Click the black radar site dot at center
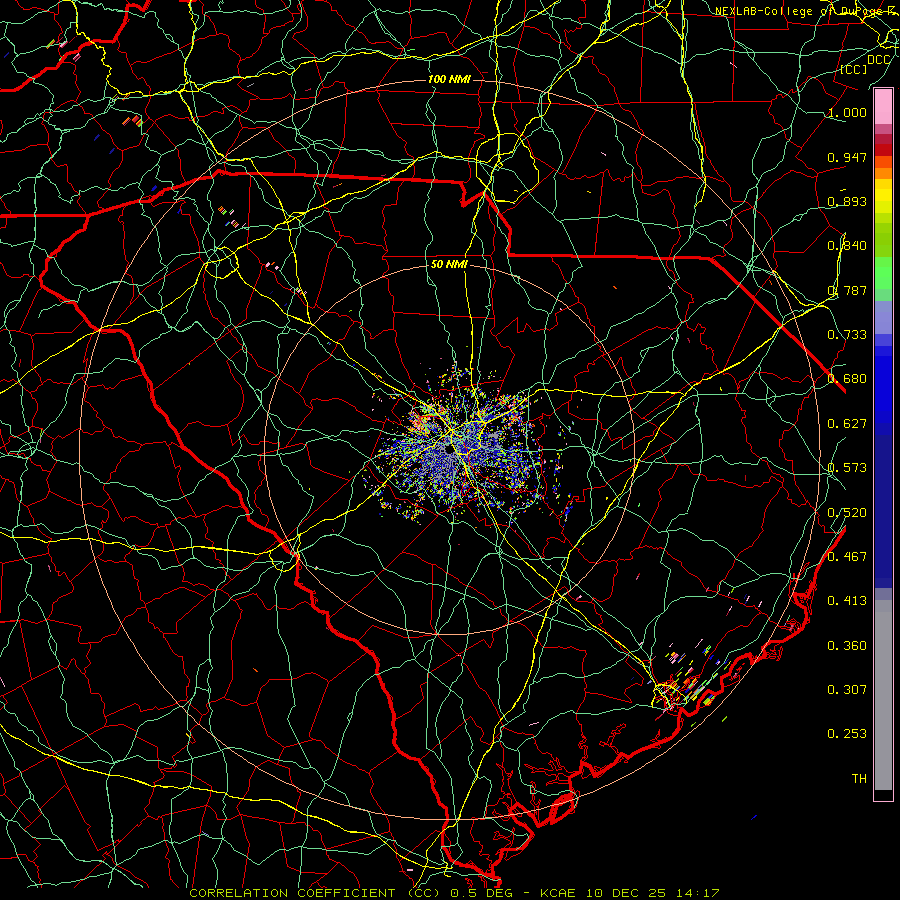This screenshot has height=900, width=900. click(x=448, y=449)
